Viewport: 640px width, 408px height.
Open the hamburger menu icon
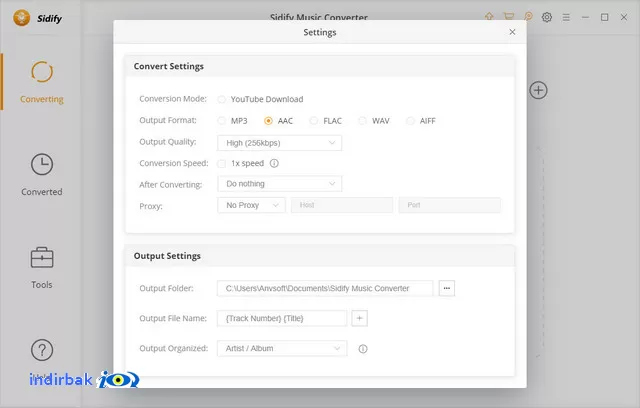tap(566, 18)
